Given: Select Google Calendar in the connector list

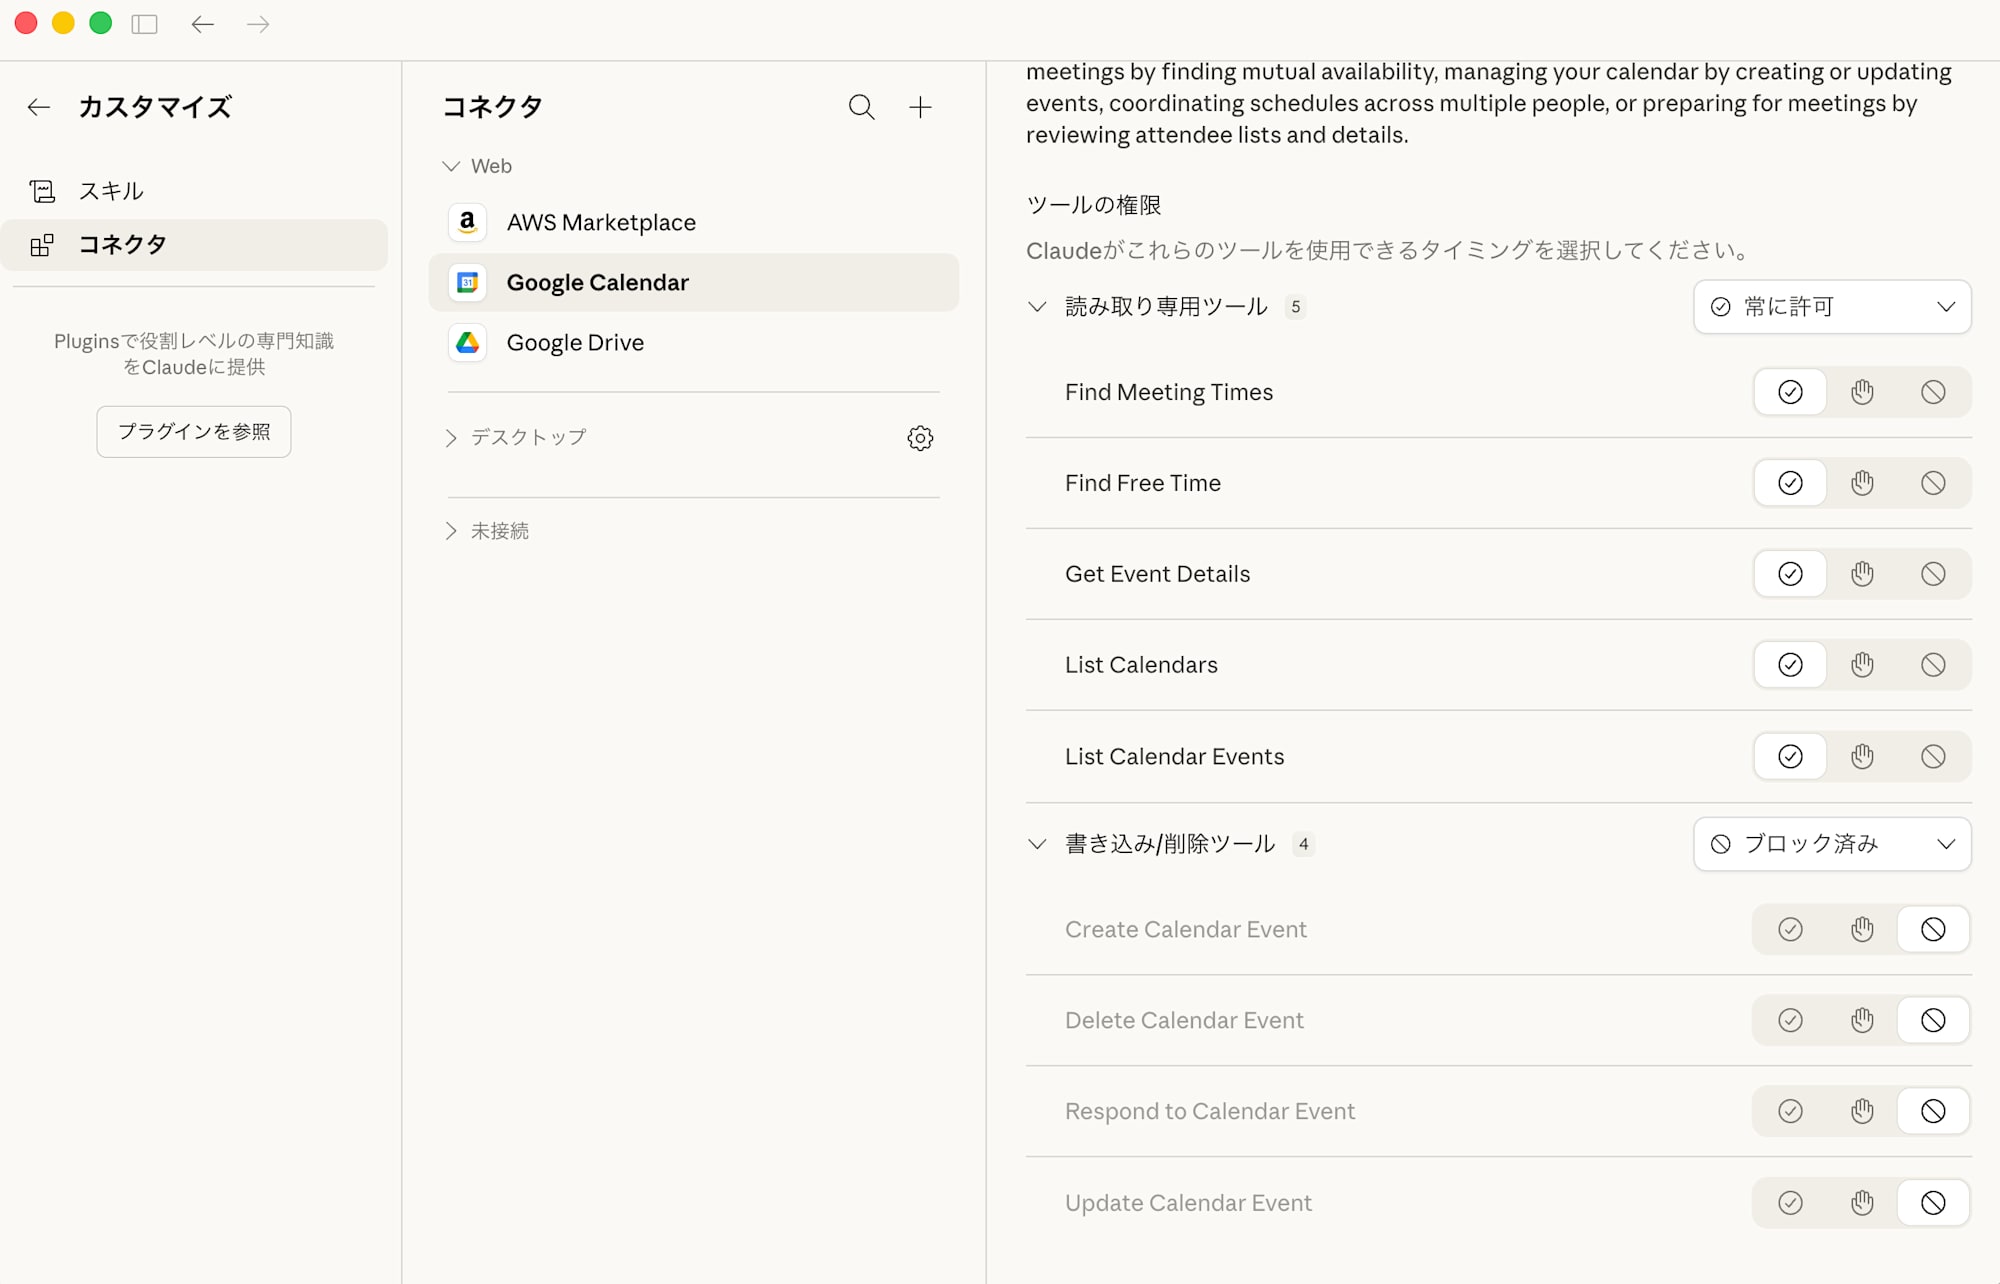Looking at the screenshot, I should 597,282.
